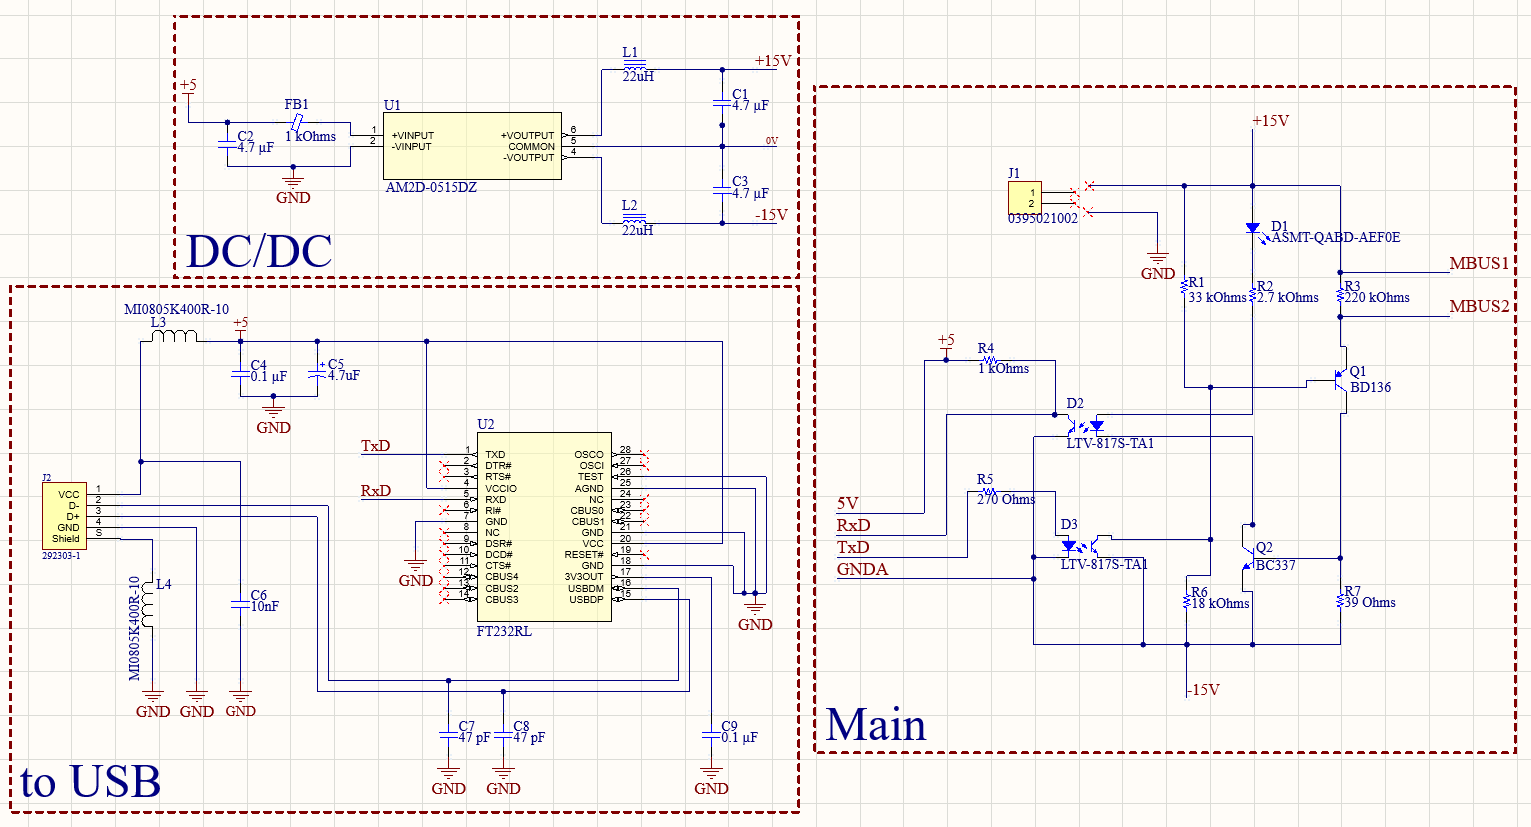Screen dimensions: 1531x827
Task: Click the "to USB" section title
Action: (91, 782)
